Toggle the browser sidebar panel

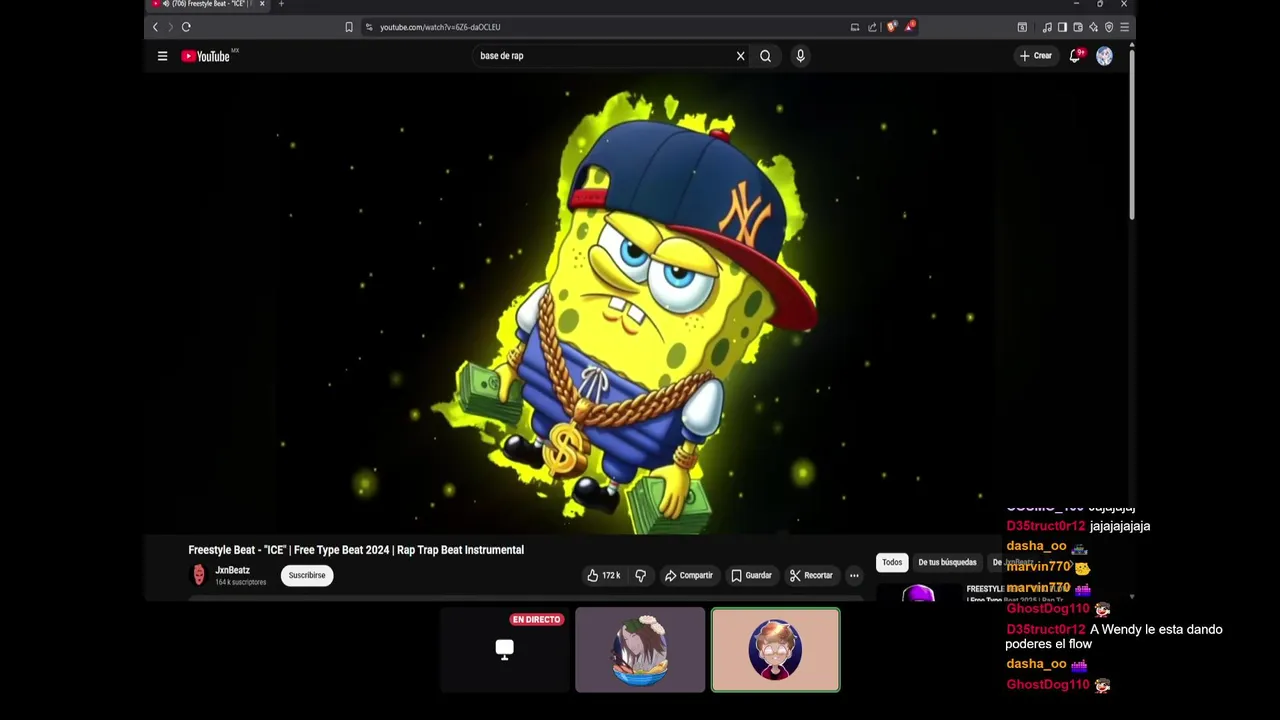1062,27
